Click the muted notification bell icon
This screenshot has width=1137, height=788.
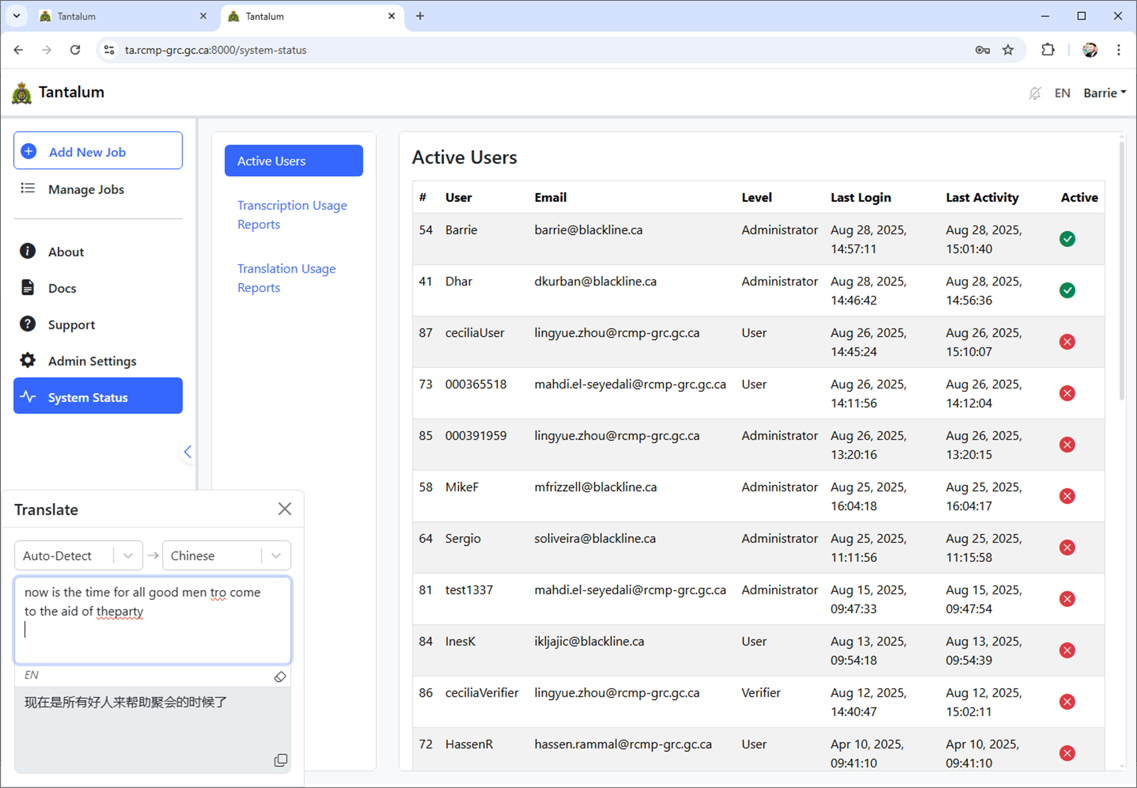pos(1035,93)
